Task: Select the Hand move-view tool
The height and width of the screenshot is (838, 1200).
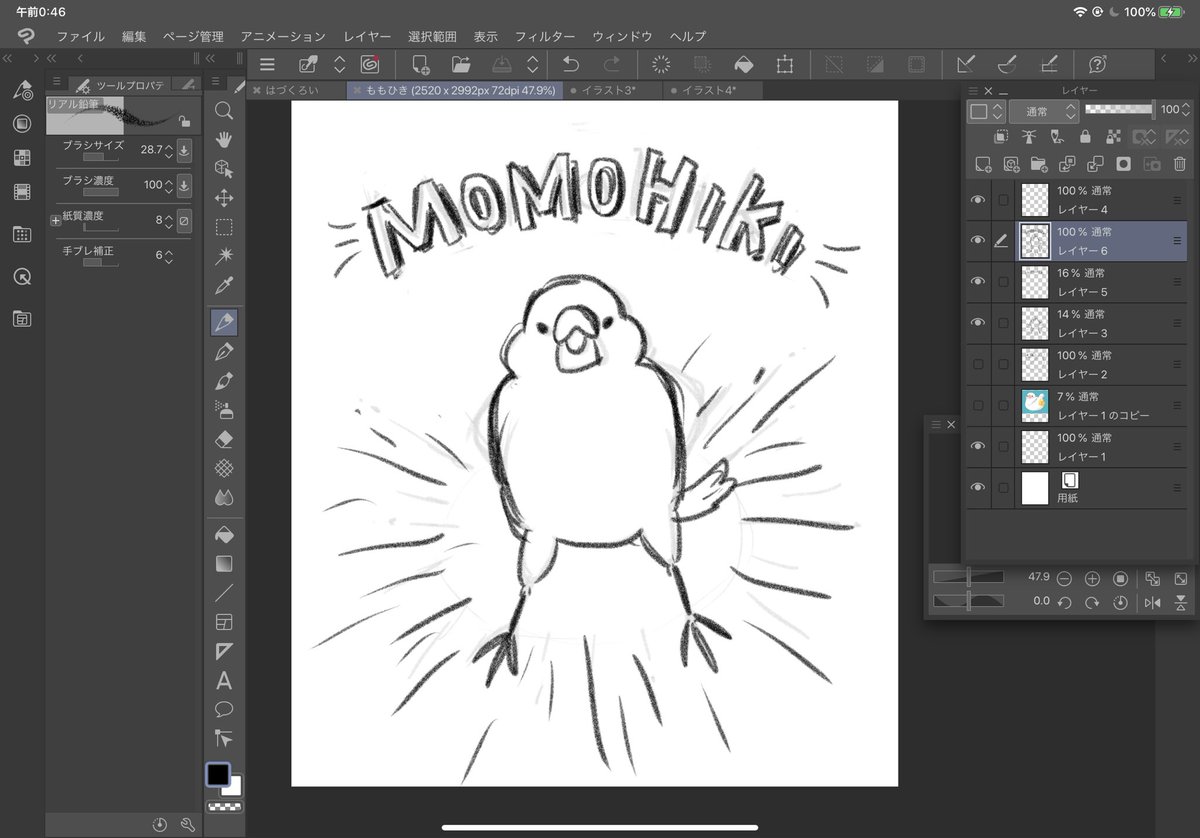Action: click(x=224, y=139)
